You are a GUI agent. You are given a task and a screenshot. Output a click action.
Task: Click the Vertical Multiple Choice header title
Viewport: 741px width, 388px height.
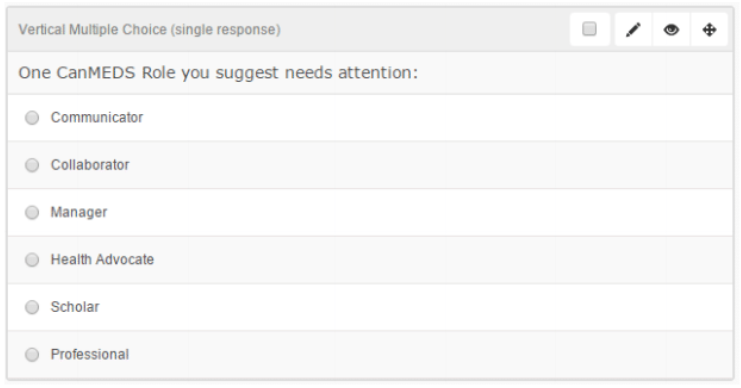[x=149, y=29]
